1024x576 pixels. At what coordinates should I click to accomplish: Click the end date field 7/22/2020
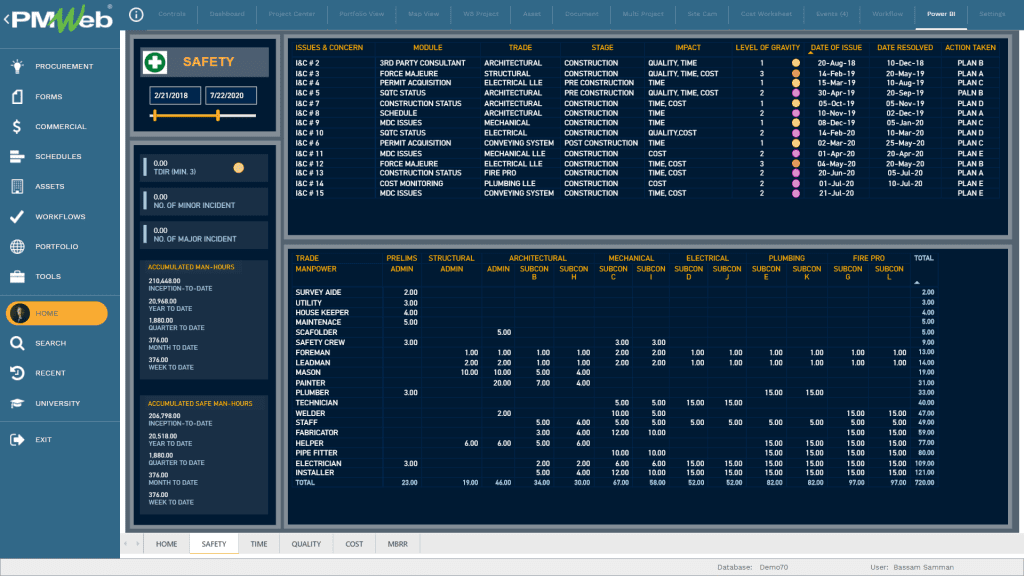231,95
